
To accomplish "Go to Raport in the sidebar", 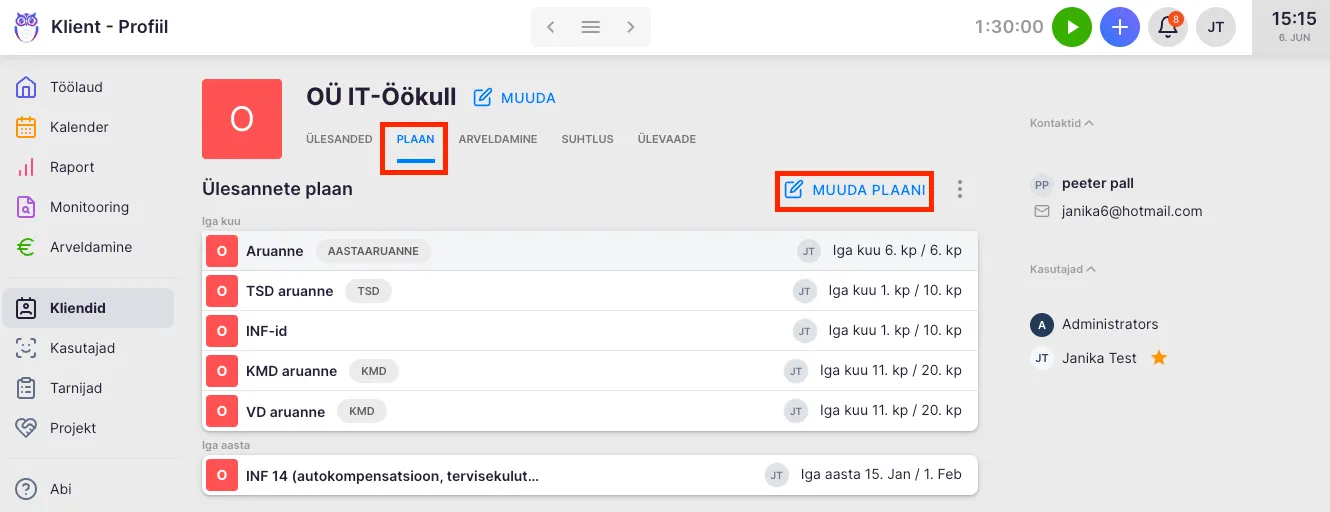I will coord(72,167).
